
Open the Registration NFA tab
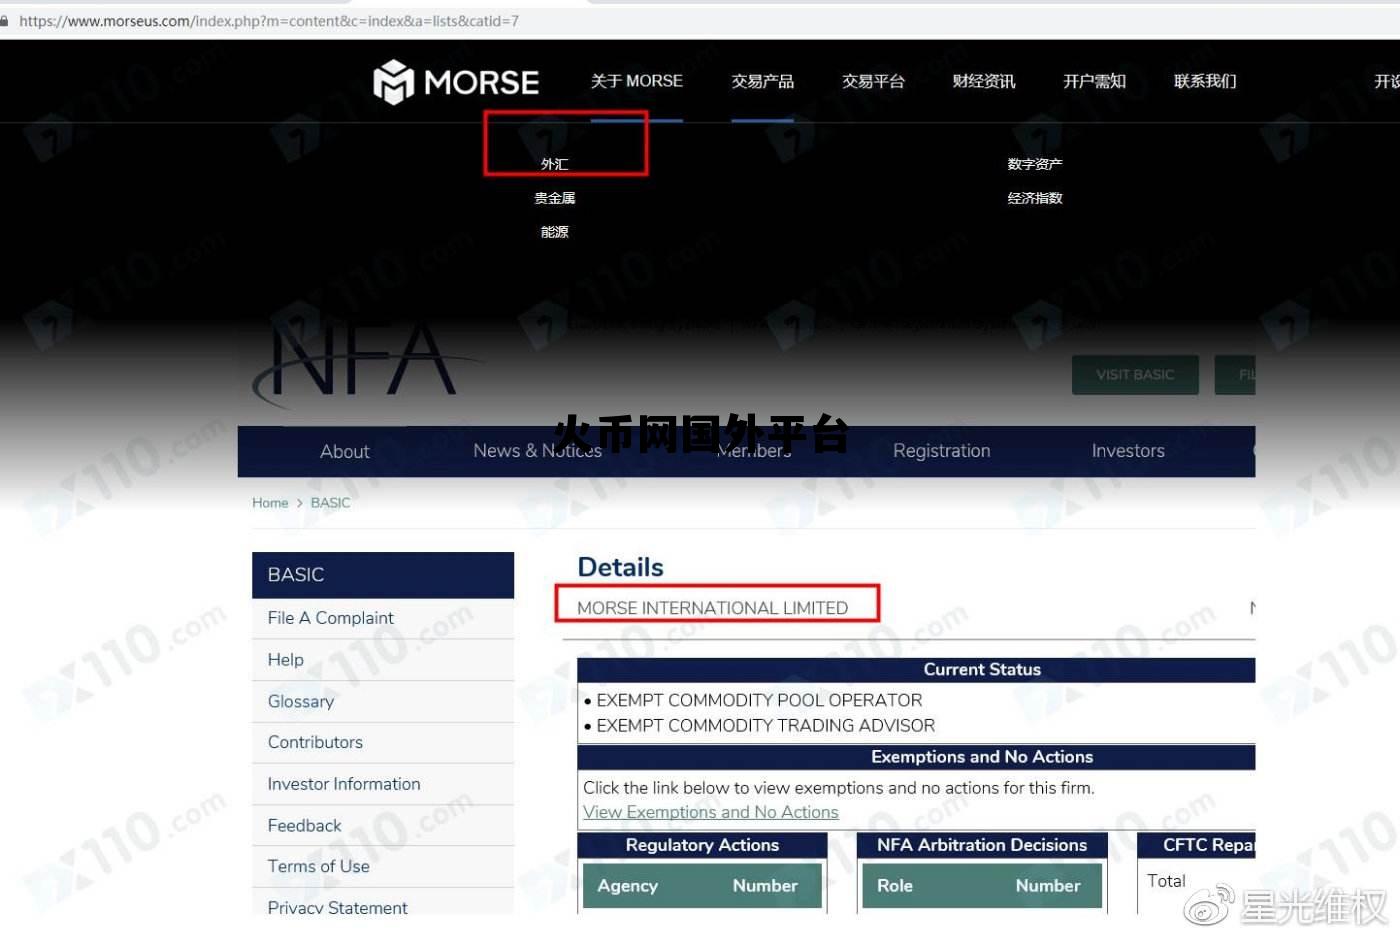coord(942,451)
